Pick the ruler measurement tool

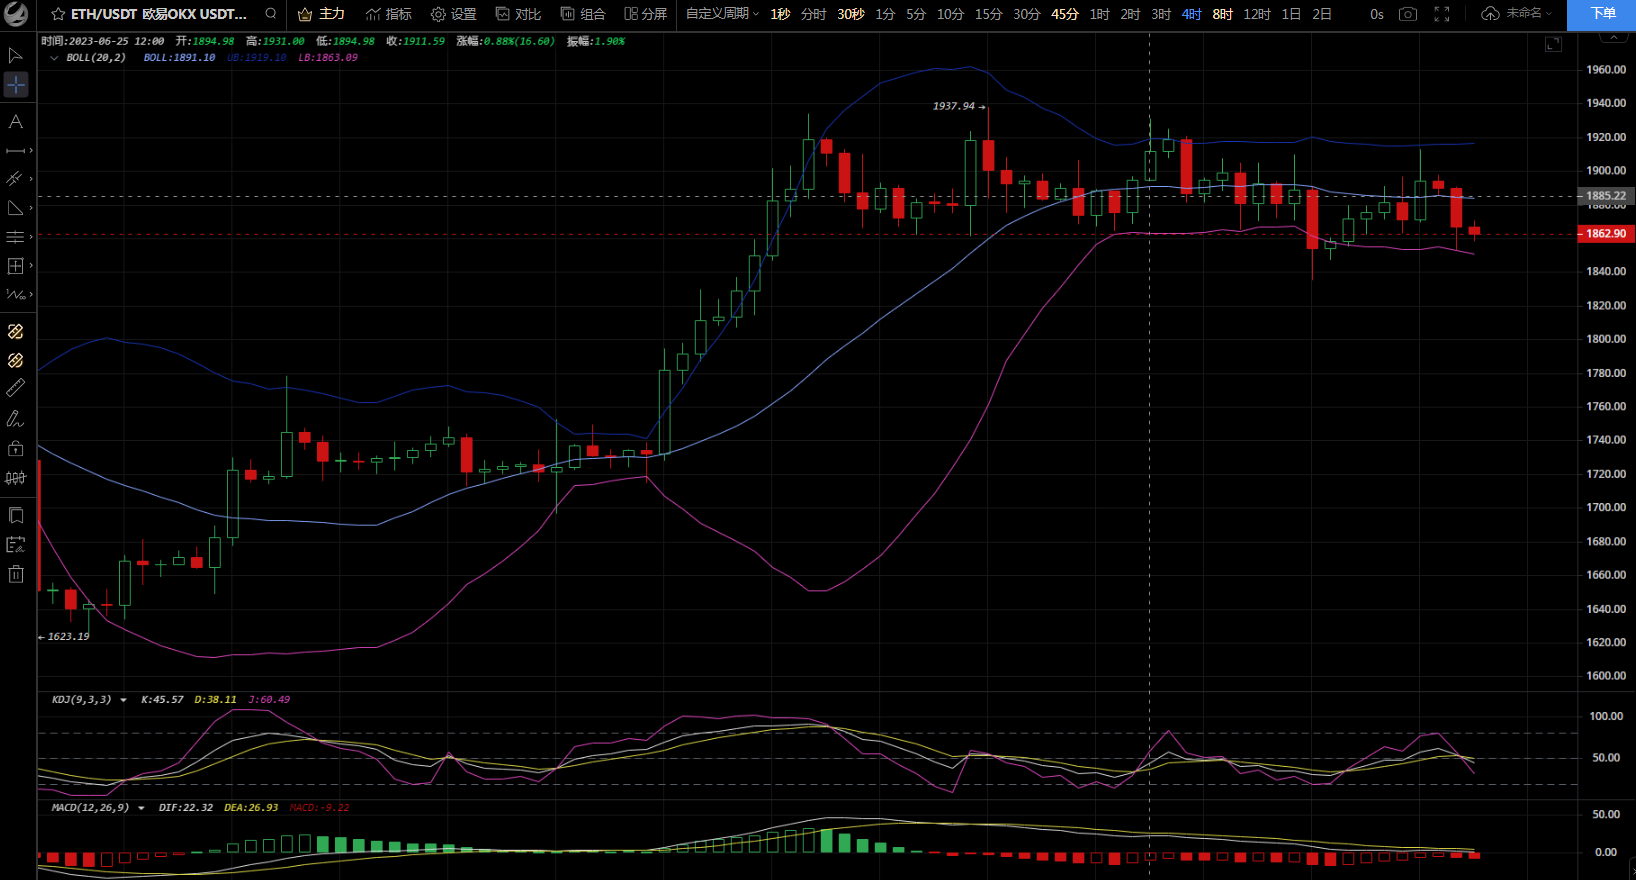(16, 388)
